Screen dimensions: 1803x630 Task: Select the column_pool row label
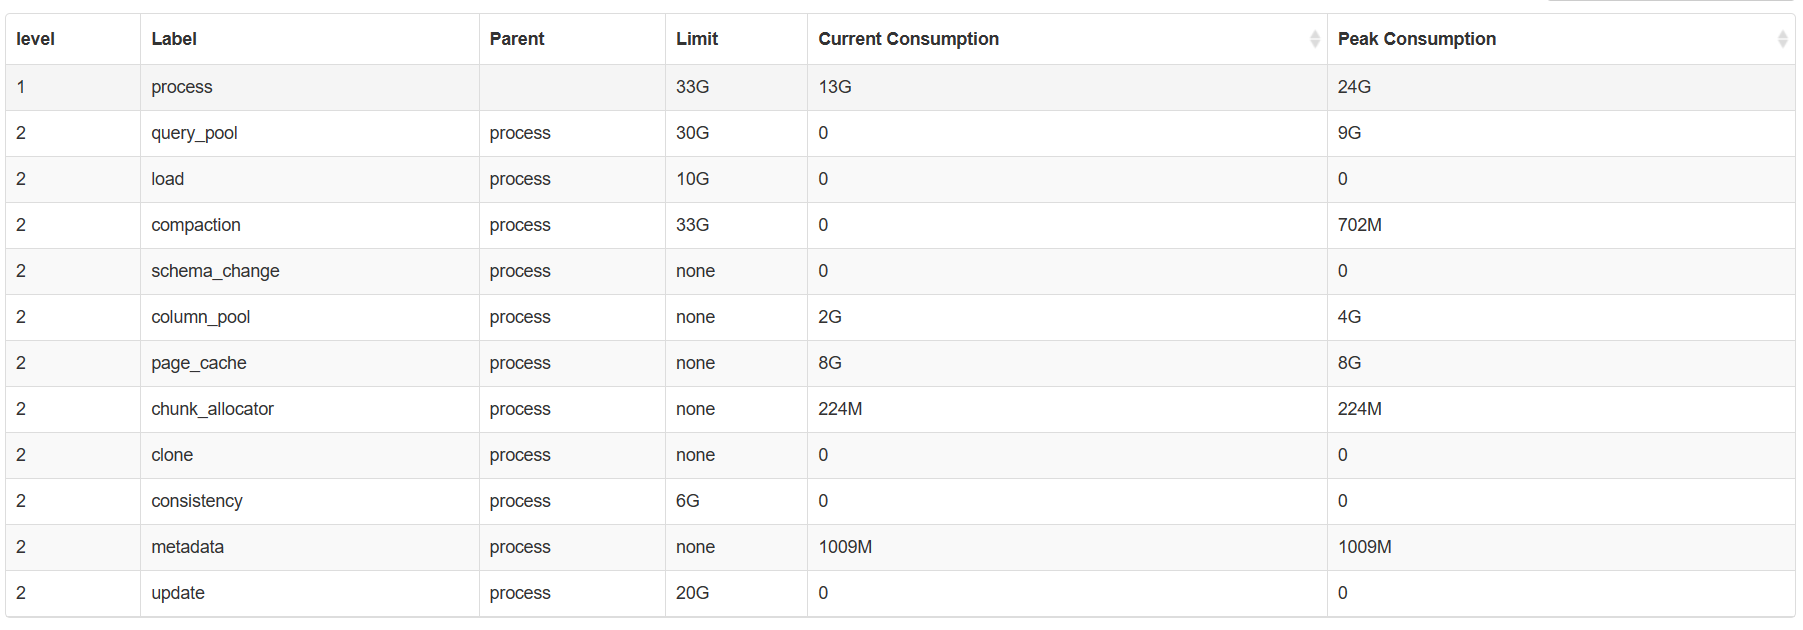point(200,317)
